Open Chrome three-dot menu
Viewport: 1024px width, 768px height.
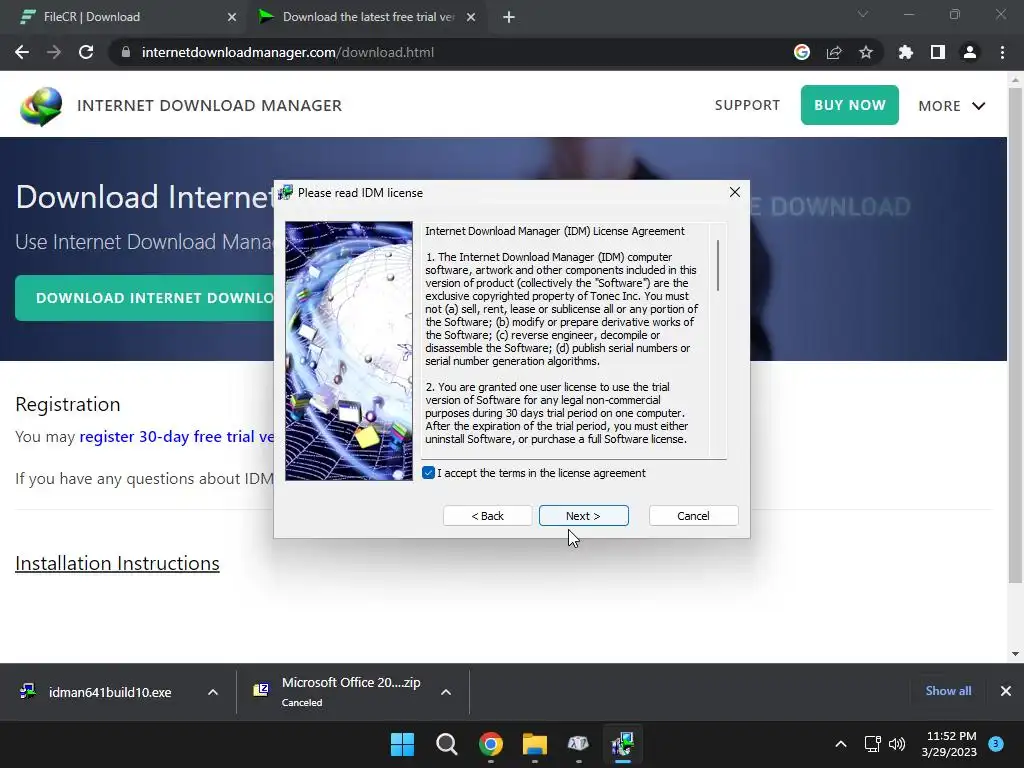click(1002, 52)
